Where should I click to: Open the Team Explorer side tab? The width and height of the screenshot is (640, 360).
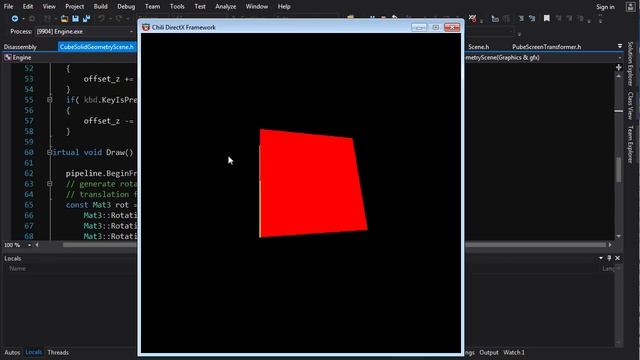click(631, 144)
